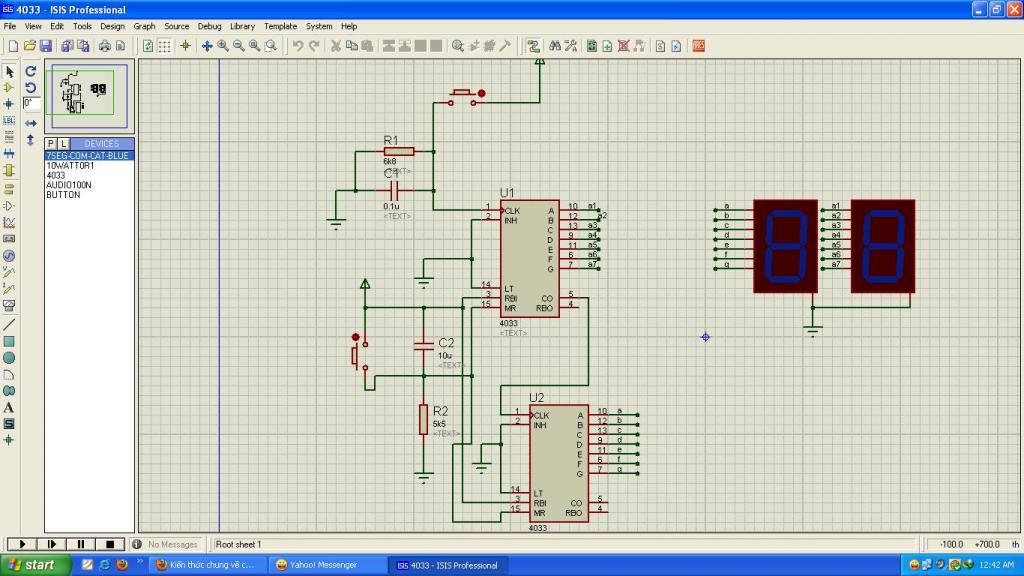Stop the simulation
This screenshot has width=1024, height=576.
coord(110,544)
